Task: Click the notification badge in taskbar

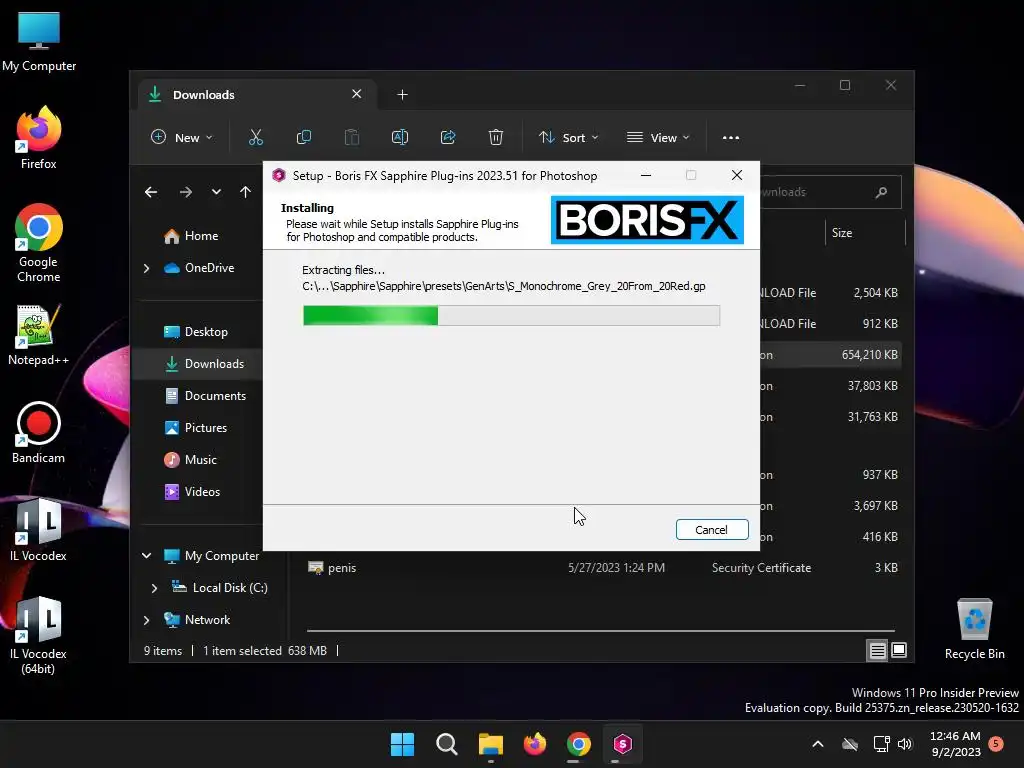Action: [996, 743]
